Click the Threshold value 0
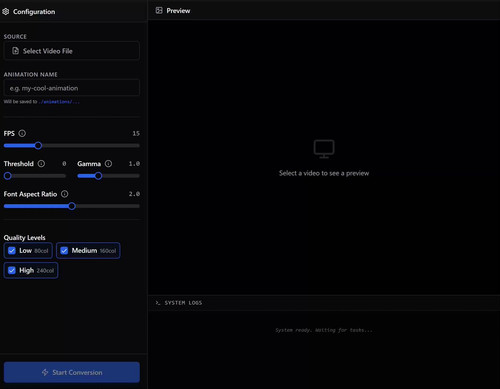 [x=64, y=164]
